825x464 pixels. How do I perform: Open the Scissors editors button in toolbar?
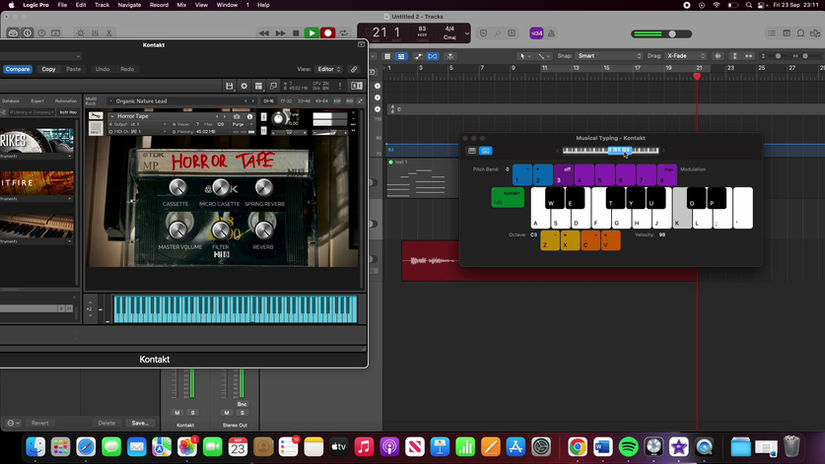[x=109, y=33]
